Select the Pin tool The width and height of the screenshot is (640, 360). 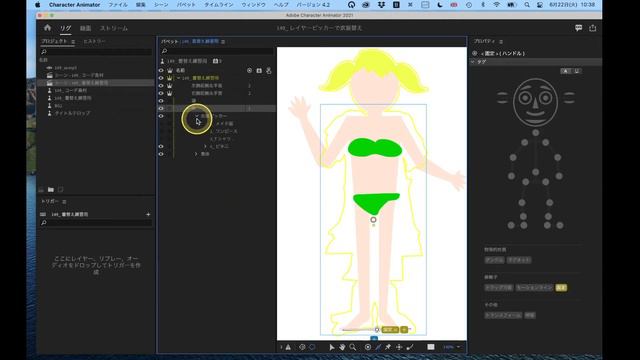[x=388, y=347]
